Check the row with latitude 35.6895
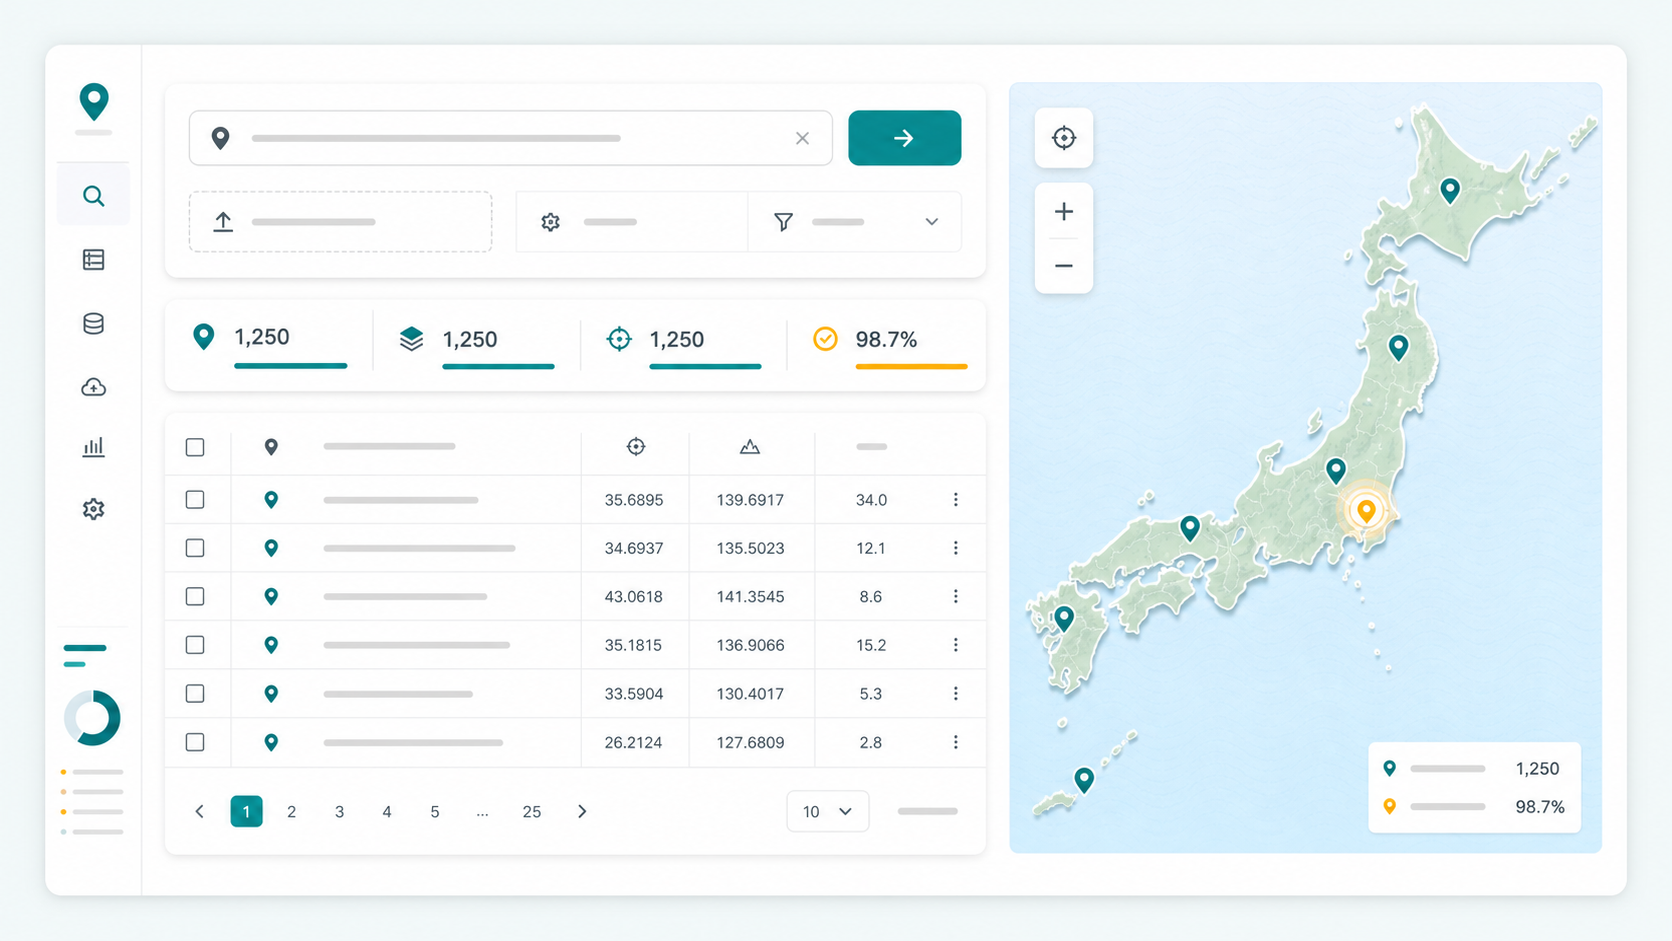 click(195, 499)
